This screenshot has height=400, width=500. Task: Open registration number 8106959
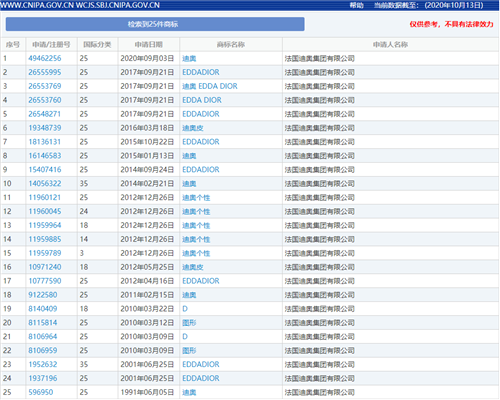(43, 351)
